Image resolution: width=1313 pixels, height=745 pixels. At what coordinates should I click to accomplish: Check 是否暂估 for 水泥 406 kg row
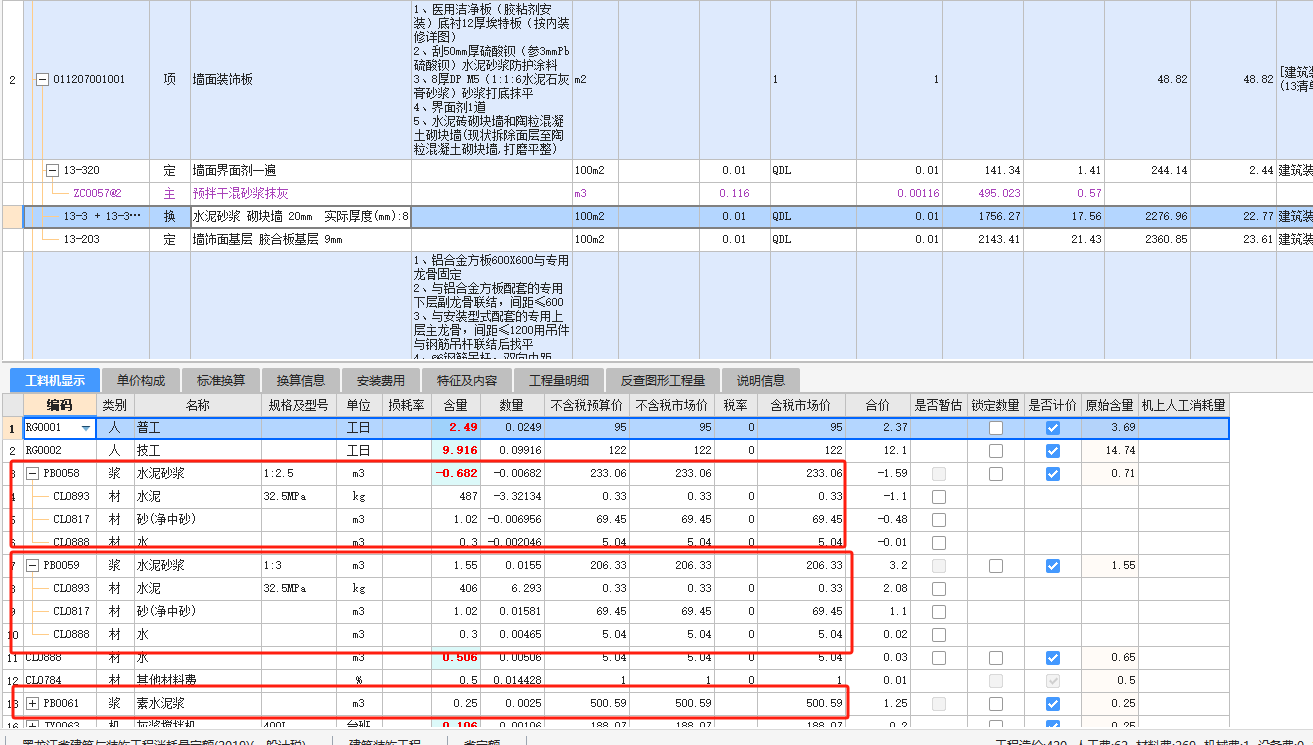pos(938,589)
